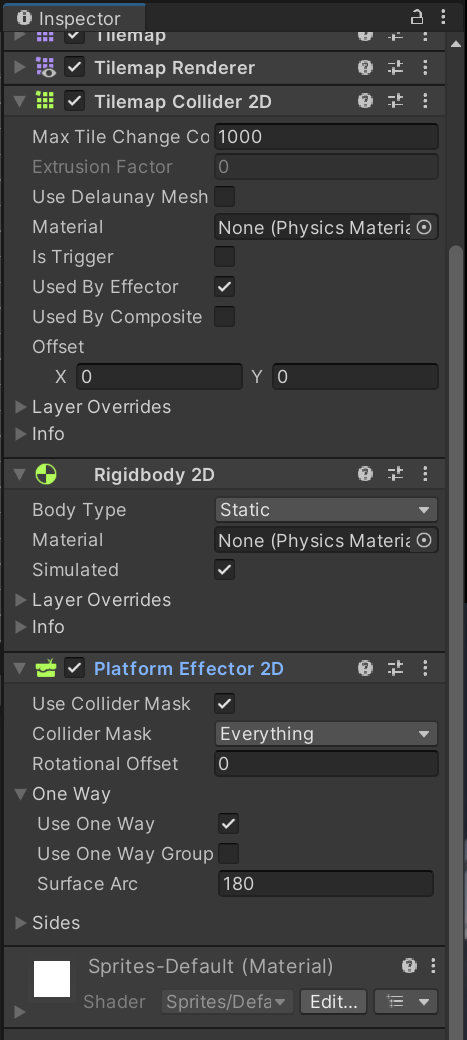Click the Offset Y field

point(355,377)
